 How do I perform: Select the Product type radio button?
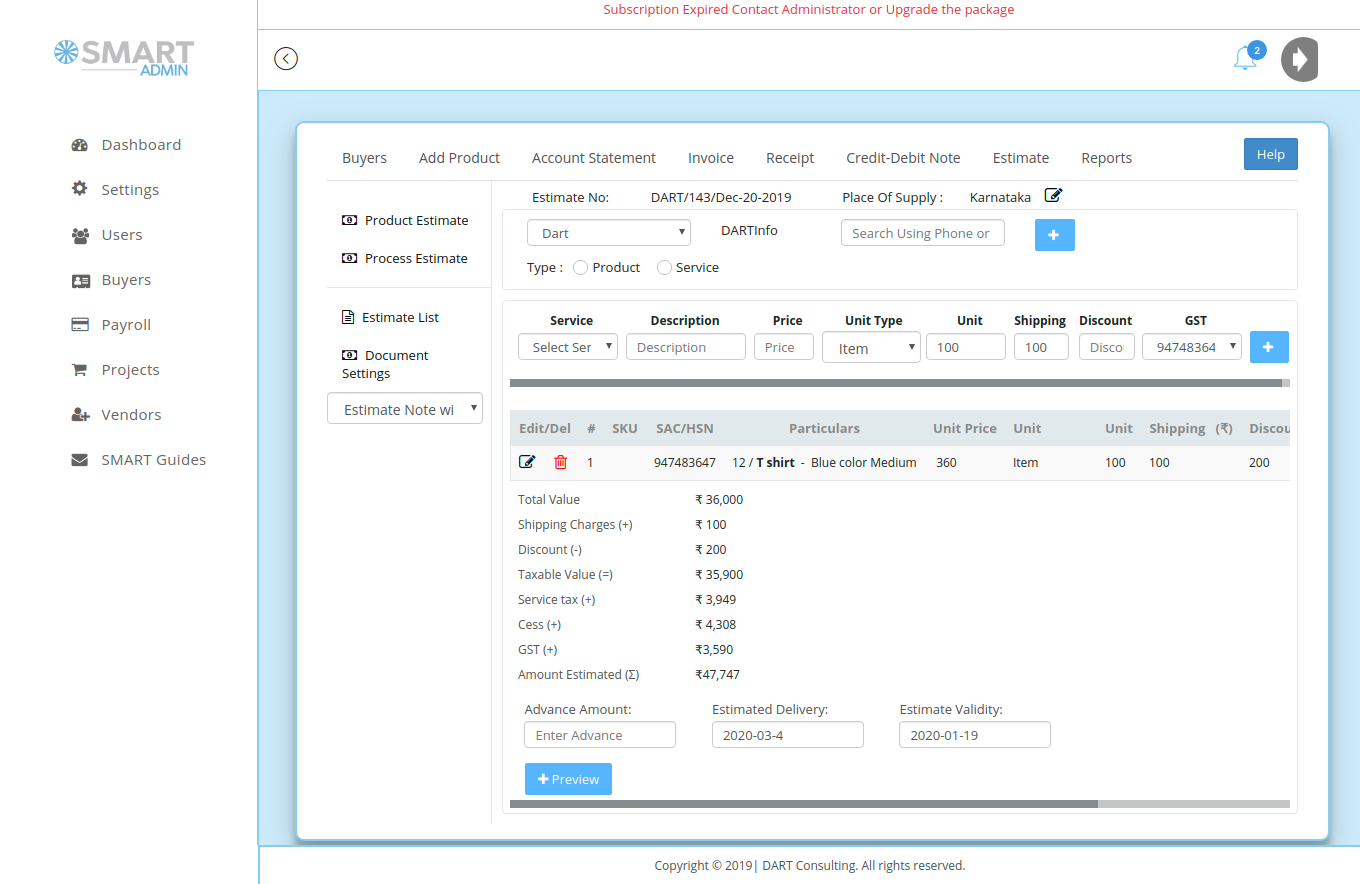coord(581,267)
